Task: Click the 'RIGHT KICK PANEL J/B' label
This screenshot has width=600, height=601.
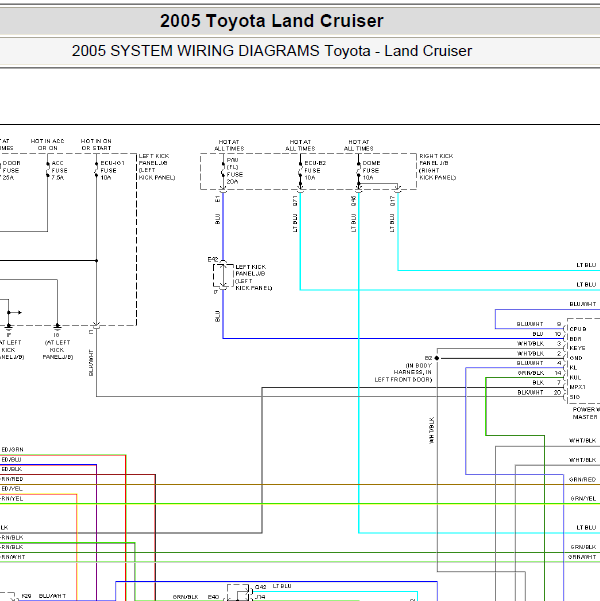Action: pyautogui.click(x=437, y=167)
